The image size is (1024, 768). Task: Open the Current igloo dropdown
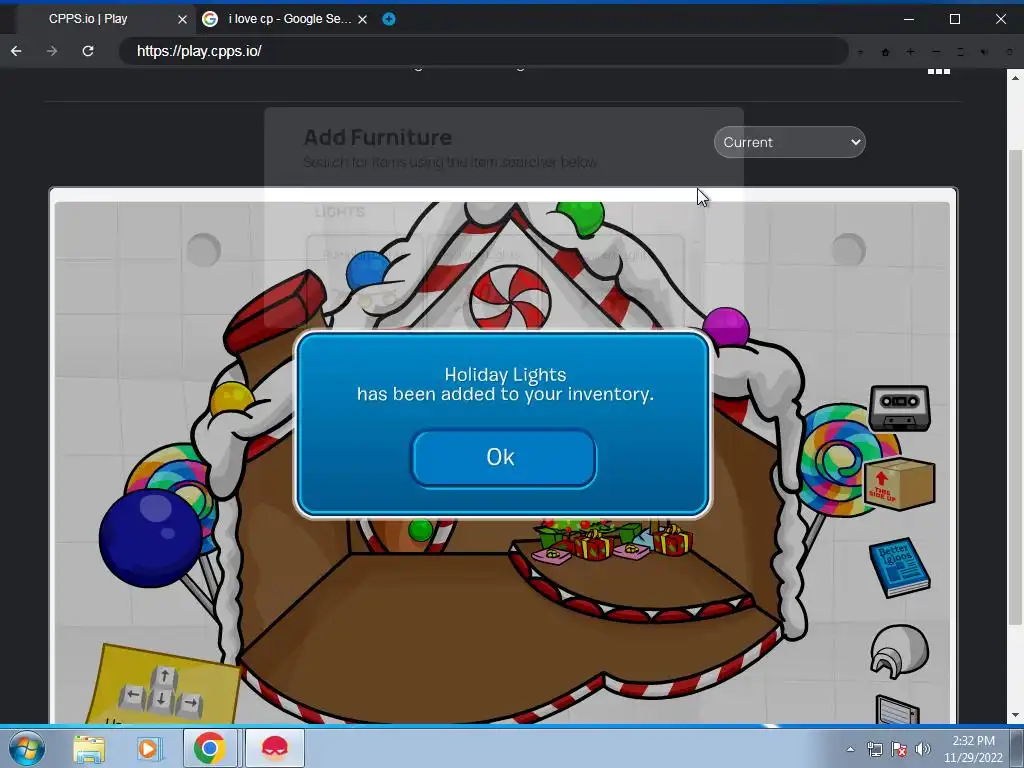(x=790, y=142)
